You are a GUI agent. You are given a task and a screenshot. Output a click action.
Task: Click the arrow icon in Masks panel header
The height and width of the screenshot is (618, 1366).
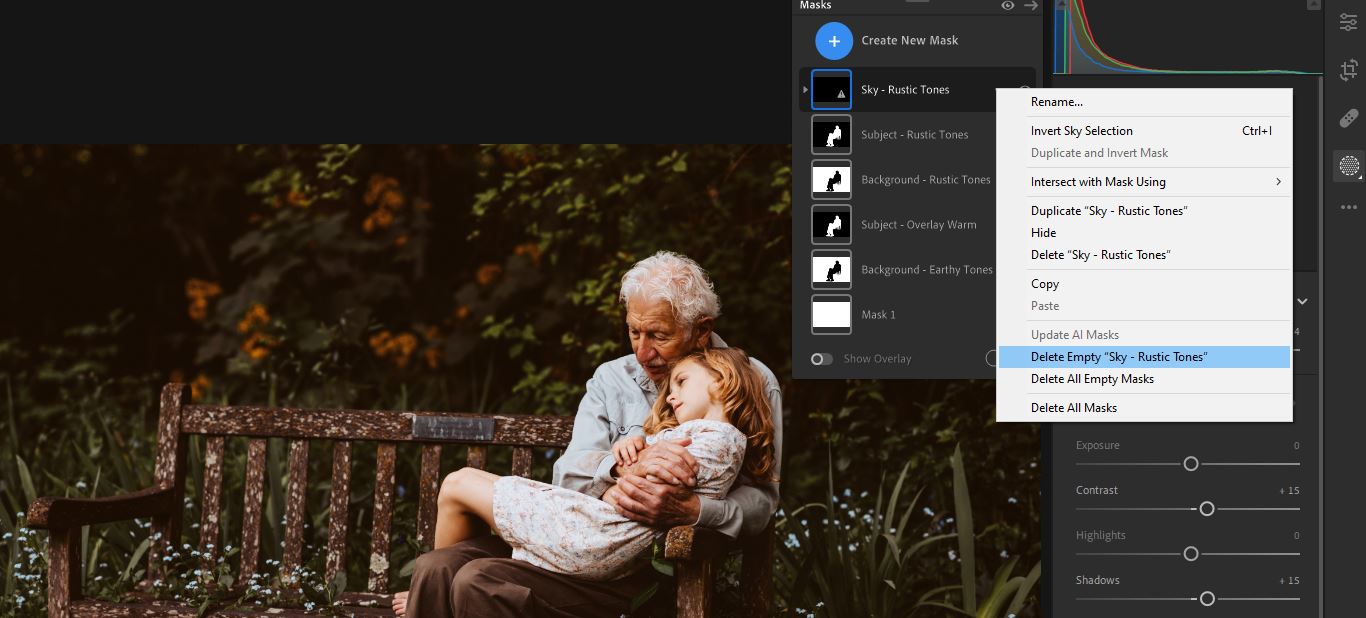click(x=1030, y=6)
